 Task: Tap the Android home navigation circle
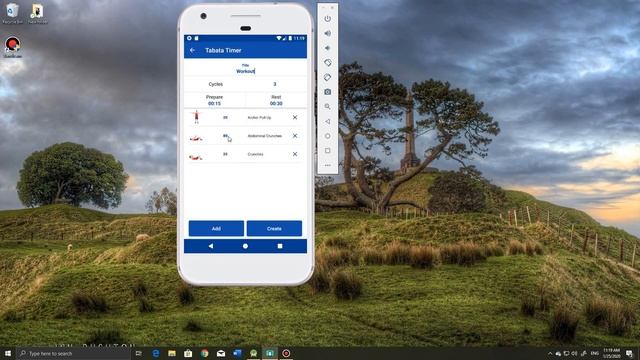point(245,246)
